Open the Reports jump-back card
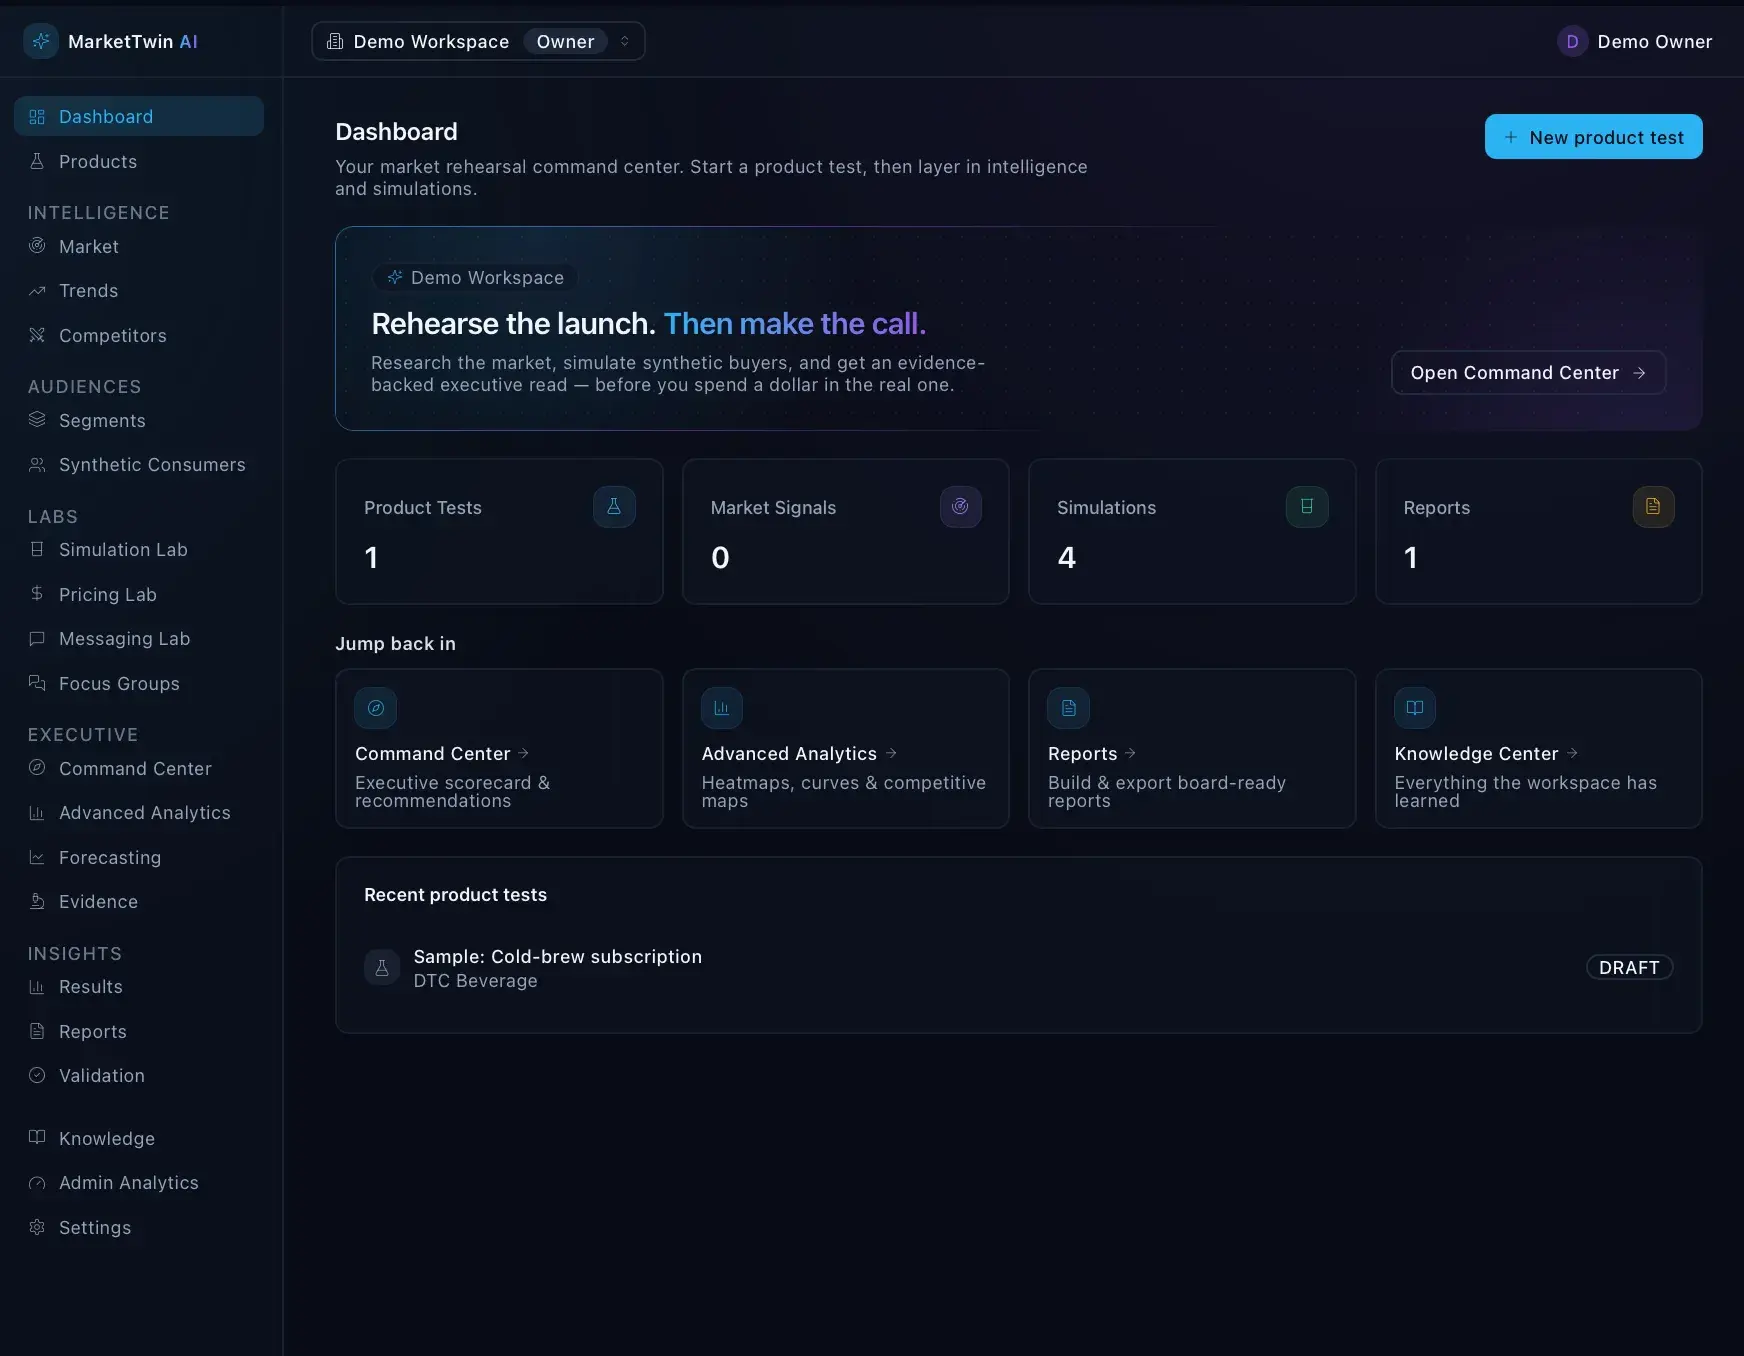The height and width of the screenshot is (1356, 1744). click(1192, 748)
